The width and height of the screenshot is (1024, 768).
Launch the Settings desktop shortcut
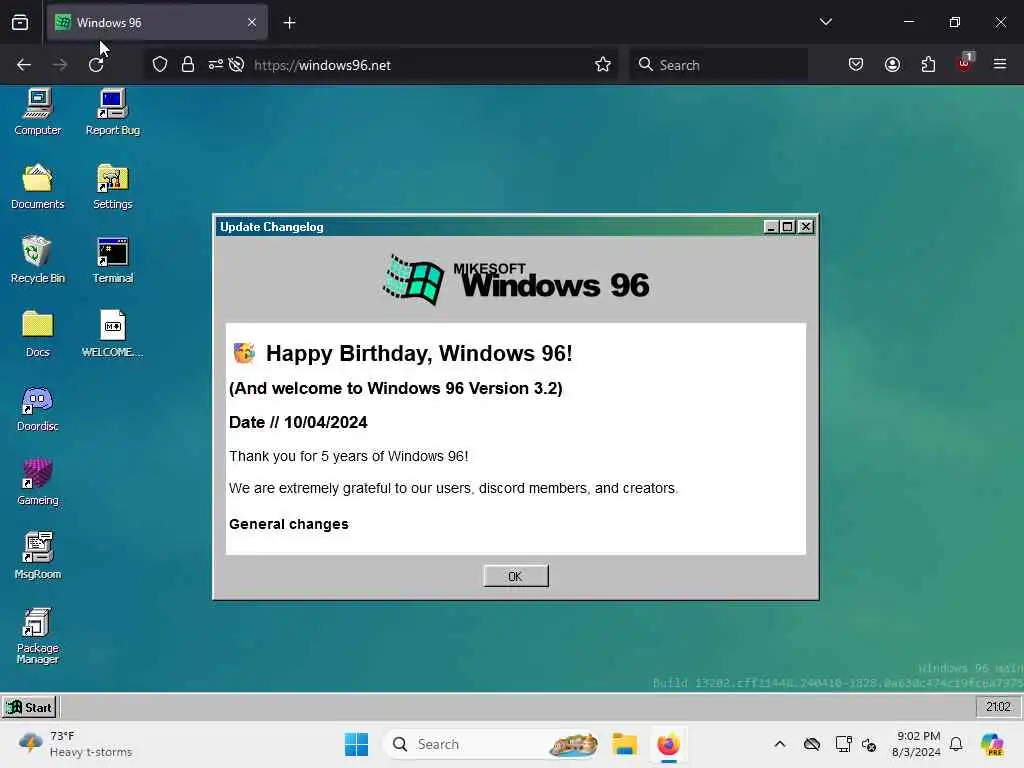112,185
